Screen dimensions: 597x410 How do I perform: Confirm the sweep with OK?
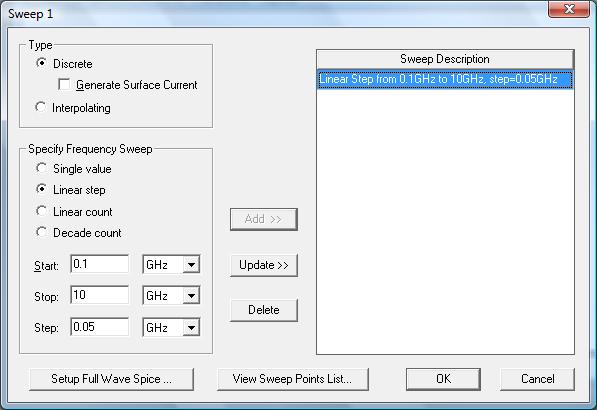(x=443, y=379)
